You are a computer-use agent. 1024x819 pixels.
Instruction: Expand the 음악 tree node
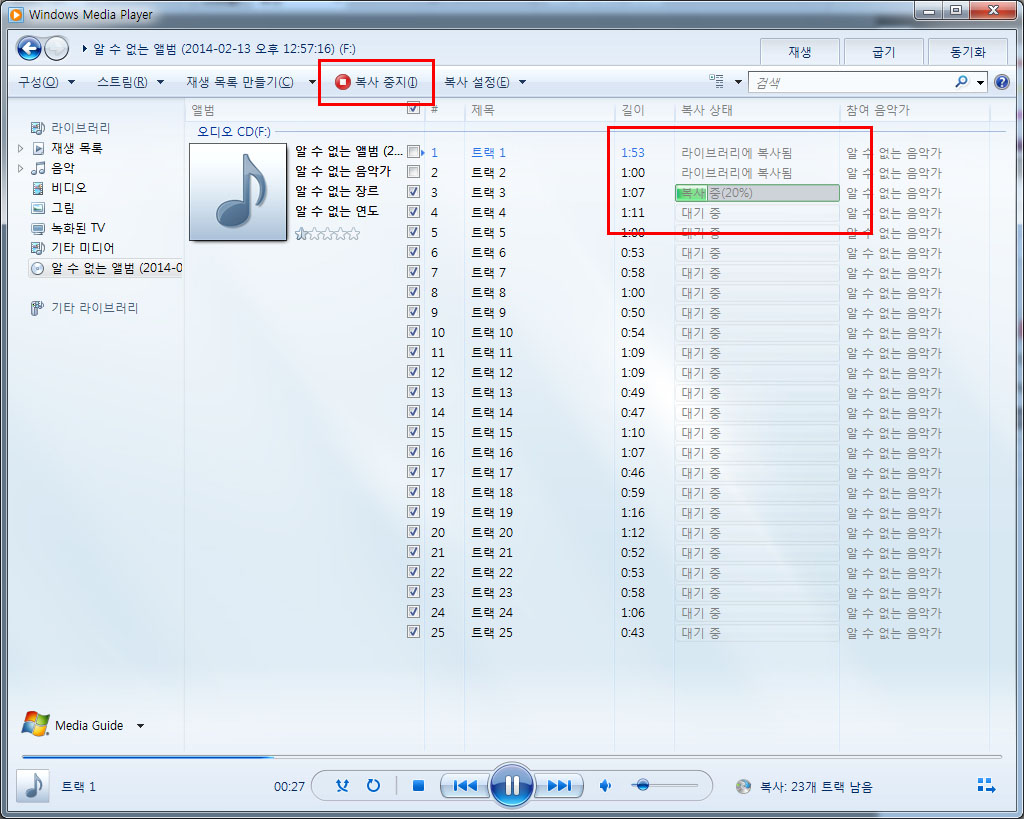pyautogui.click(x=20, y=169)
